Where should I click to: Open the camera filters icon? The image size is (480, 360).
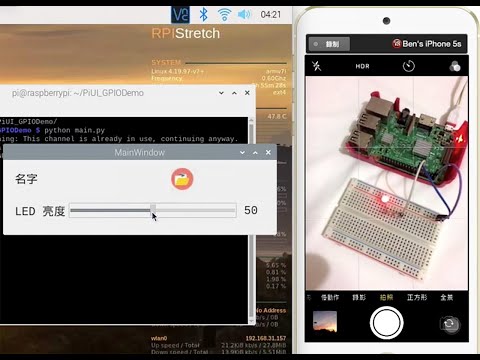455,66
